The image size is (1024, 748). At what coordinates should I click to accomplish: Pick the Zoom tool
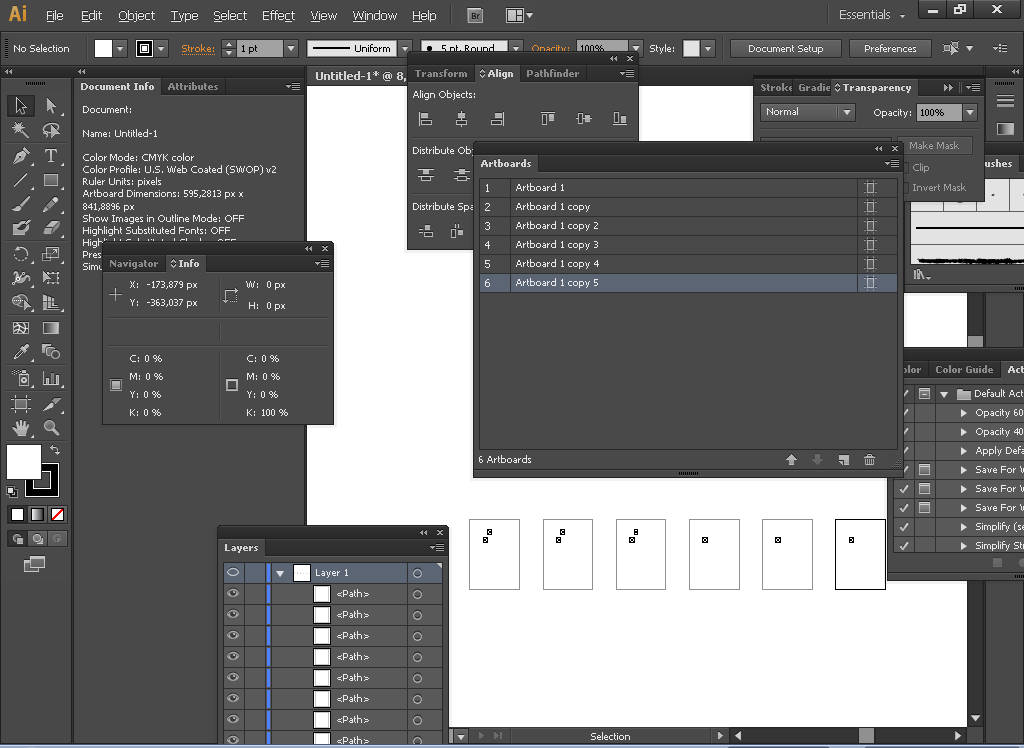point(51,428)
